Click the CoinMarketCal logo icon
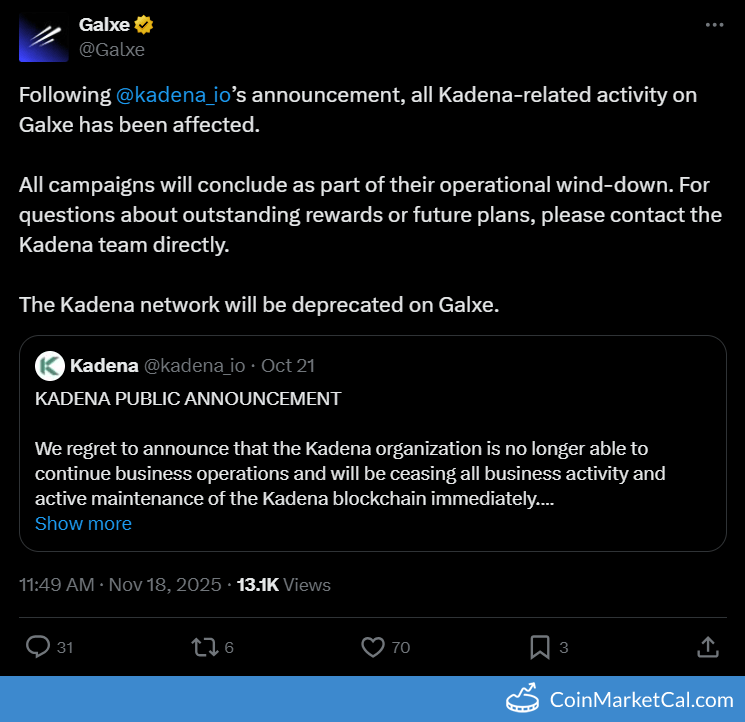745x722 pixels. tap(523, 699)
